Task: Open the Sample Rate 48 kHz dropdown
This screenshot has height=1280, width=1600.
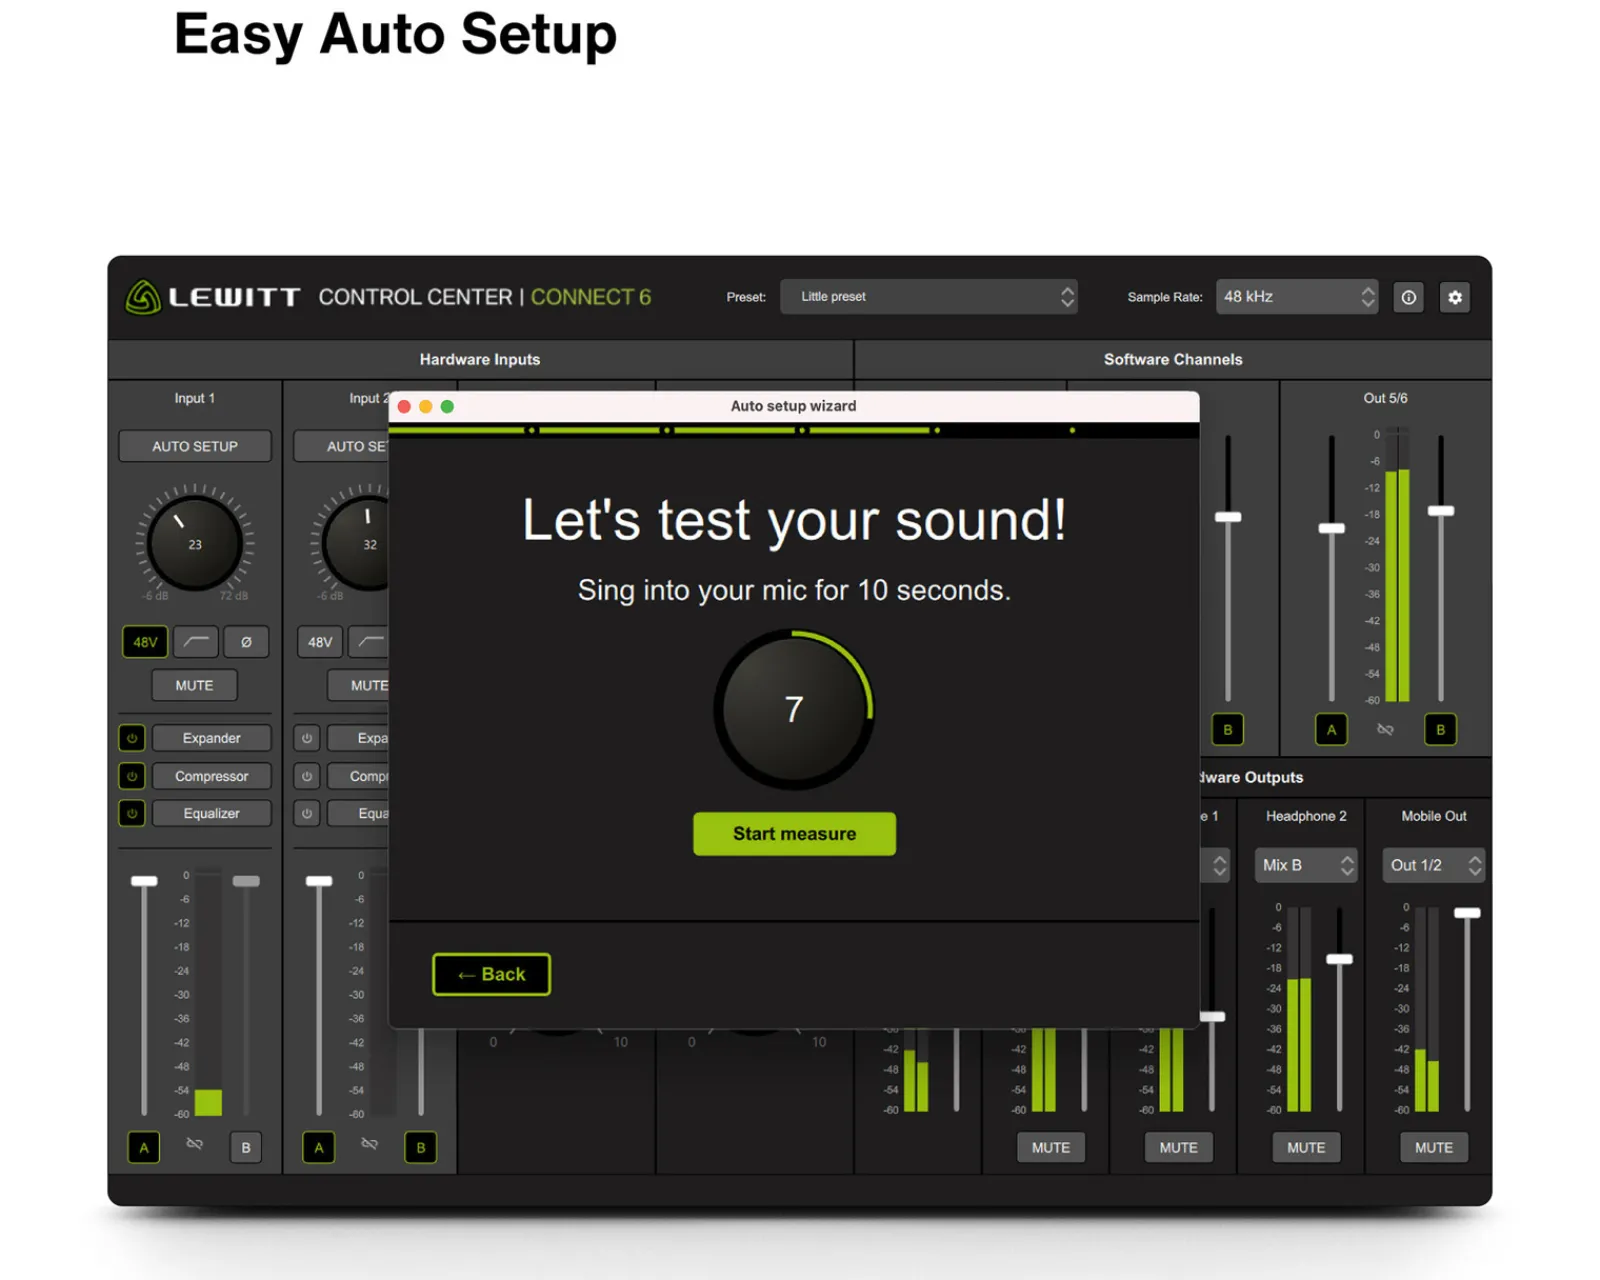Action: coord(1296,297)
